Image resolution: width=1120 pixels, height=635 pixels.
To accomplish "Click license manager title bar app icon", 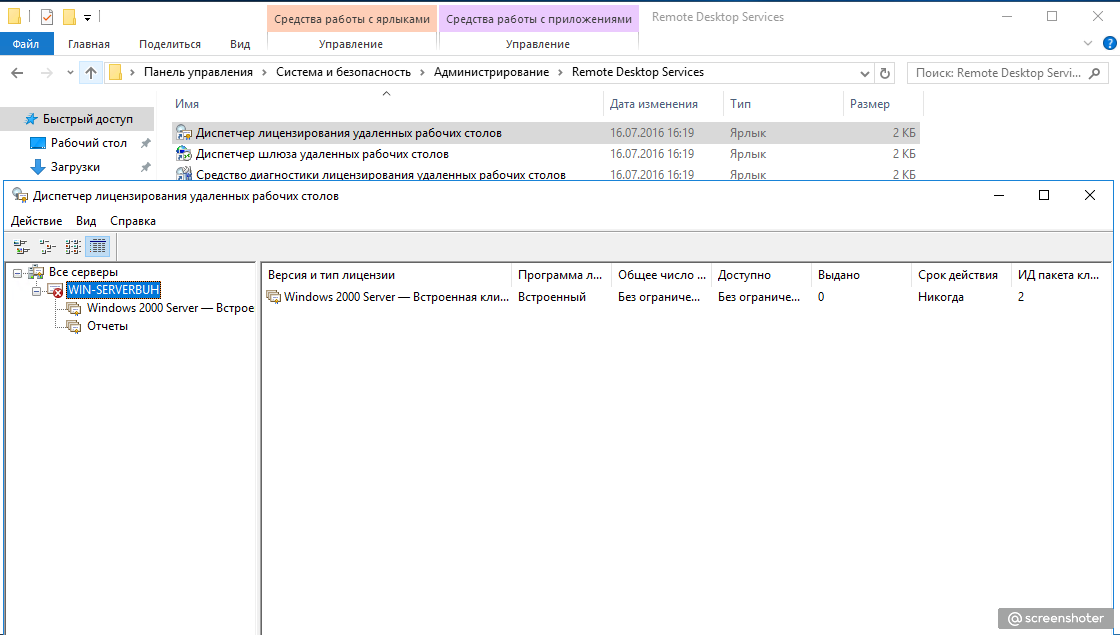I will coord(21,196).
